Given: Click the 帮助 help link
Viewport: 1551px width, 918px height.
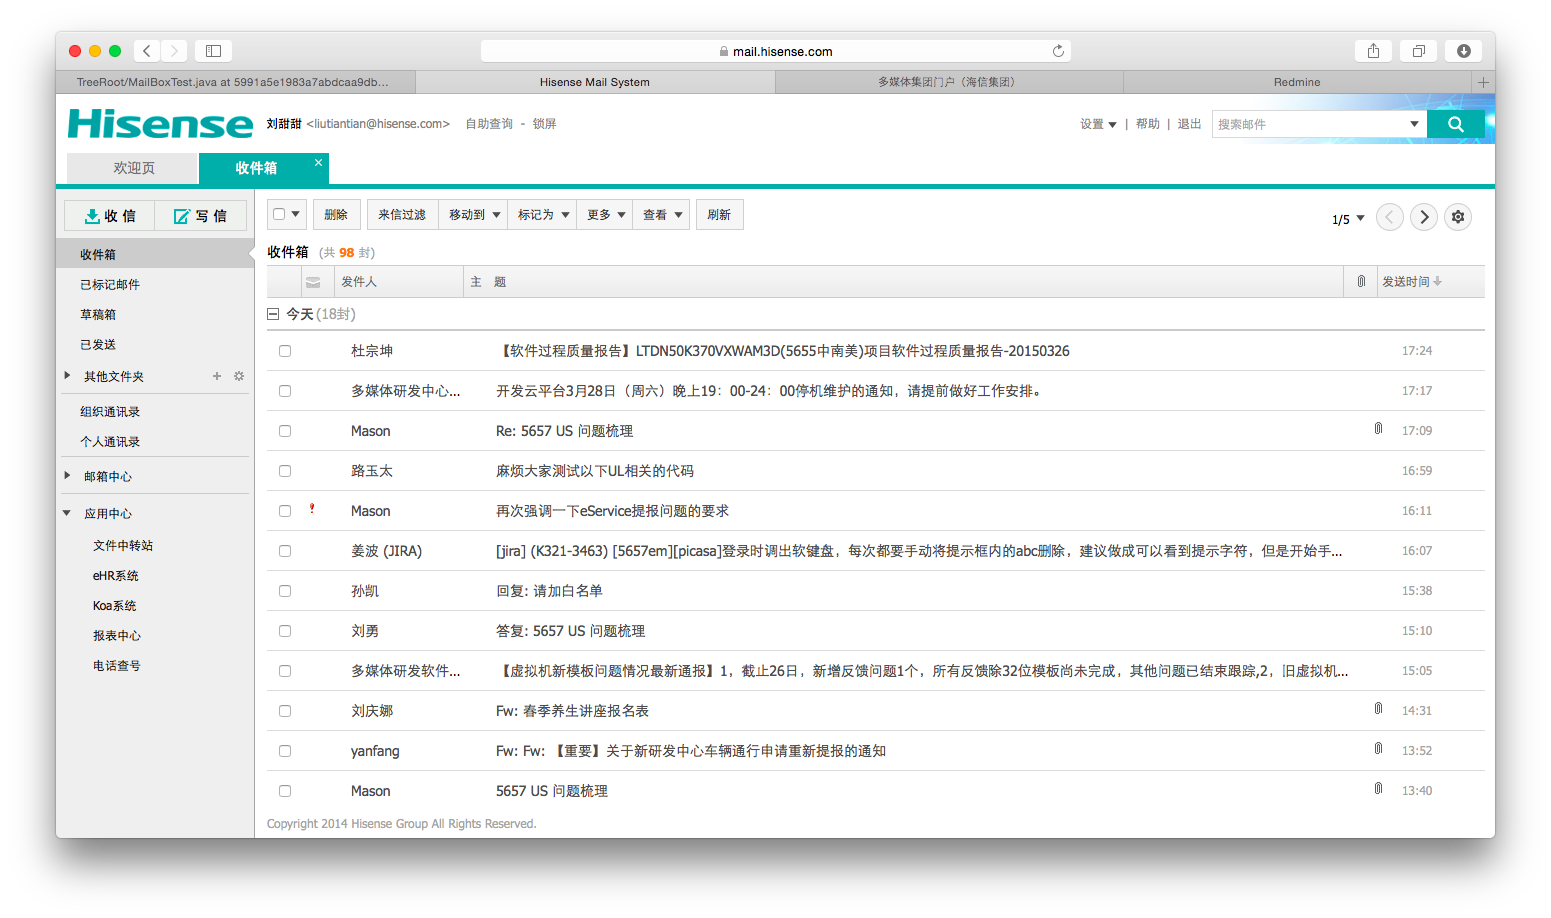Looking at the screenshot, I should [x=1148, y=124].
